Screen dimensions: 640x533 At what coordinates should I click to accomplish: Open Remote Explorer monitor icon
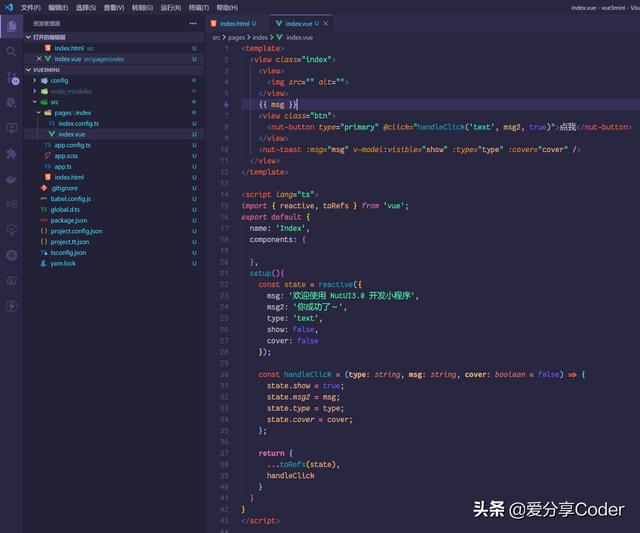click(11, 128)
